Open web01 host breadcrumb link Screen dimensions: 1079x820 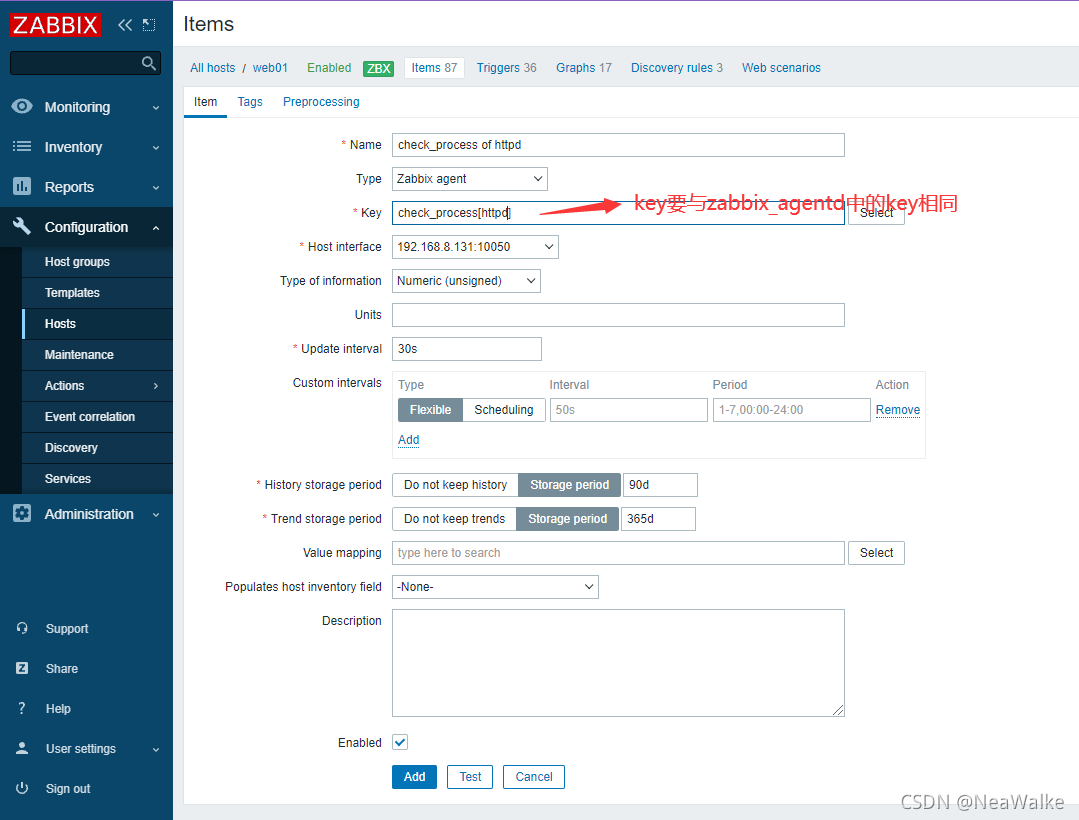coord(270,68)
